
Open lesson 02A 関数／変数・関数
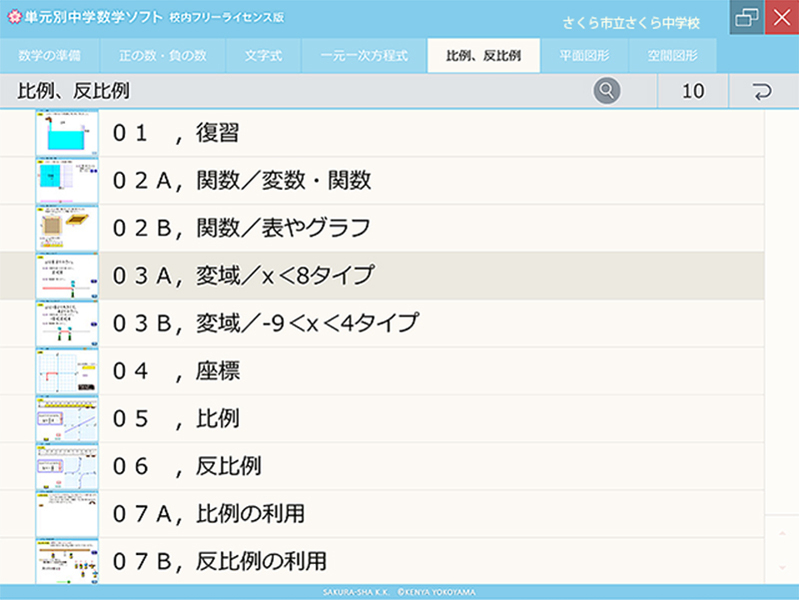[242, 180]
